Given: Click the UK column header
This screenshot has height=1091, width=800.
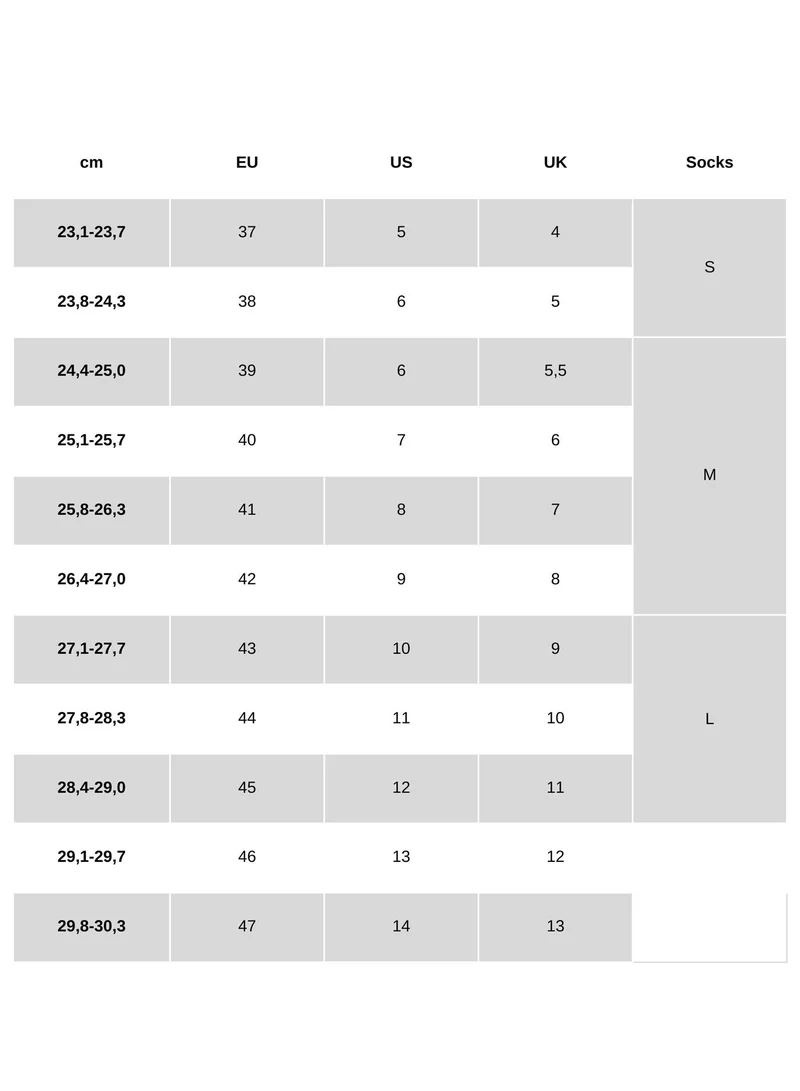Looking at the screenshot, I should (555, 162).
